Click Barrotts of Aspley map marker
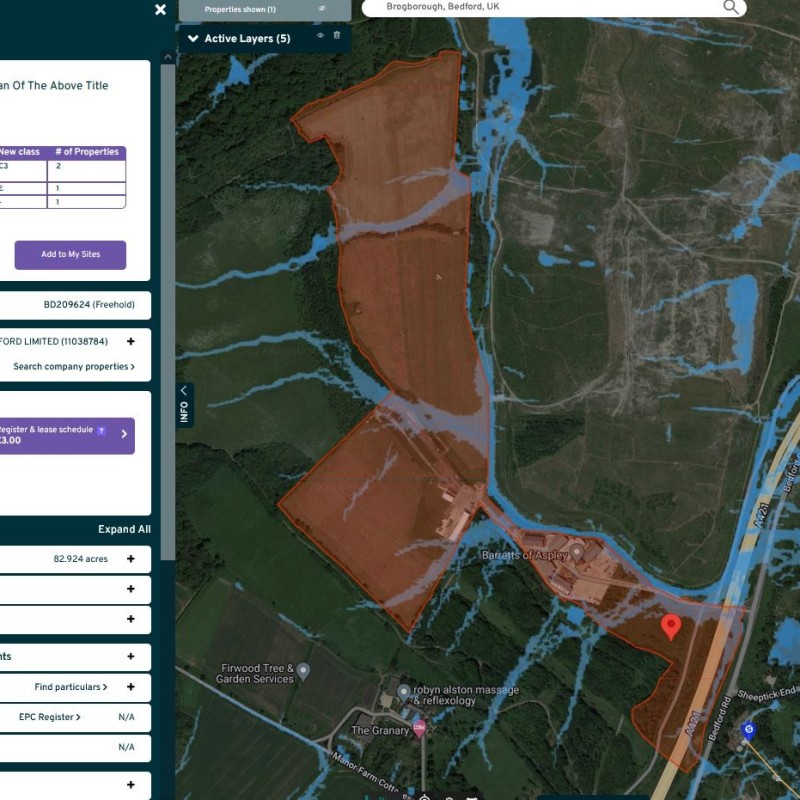Image resolution: width=800 pixels, height=800 pixels. coord(577,554)
